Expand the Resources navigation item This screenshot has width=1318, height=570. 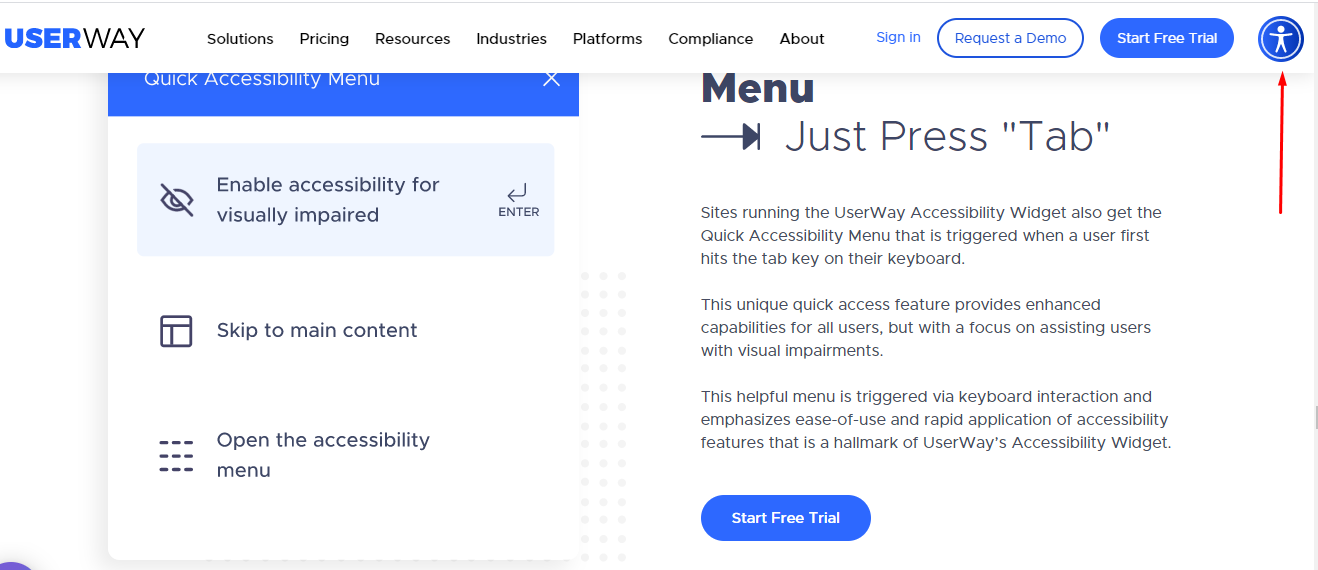coord(412,39)
